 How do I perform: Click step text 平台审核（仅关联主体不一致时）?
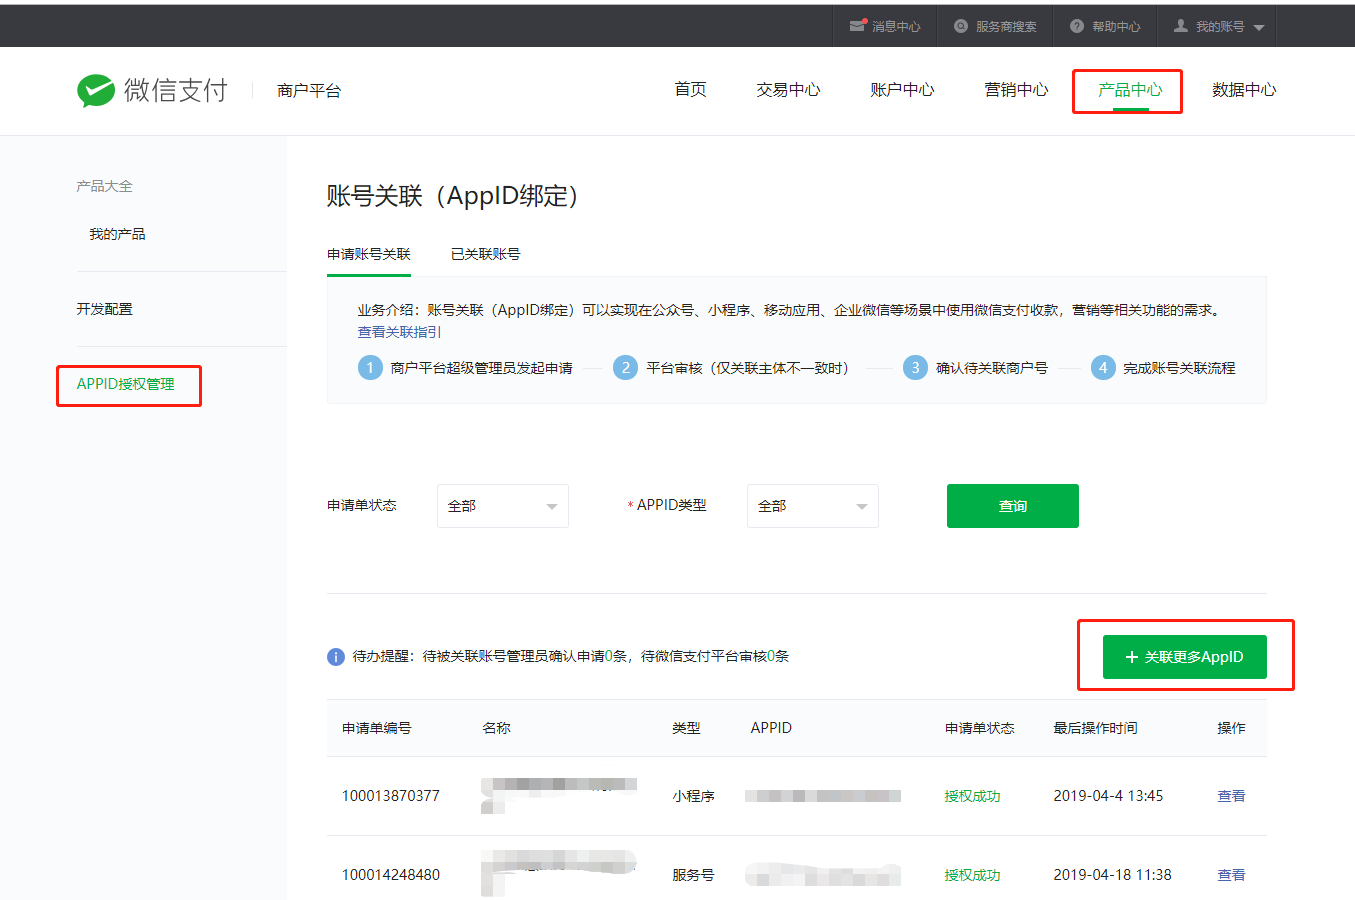(748, 368)
